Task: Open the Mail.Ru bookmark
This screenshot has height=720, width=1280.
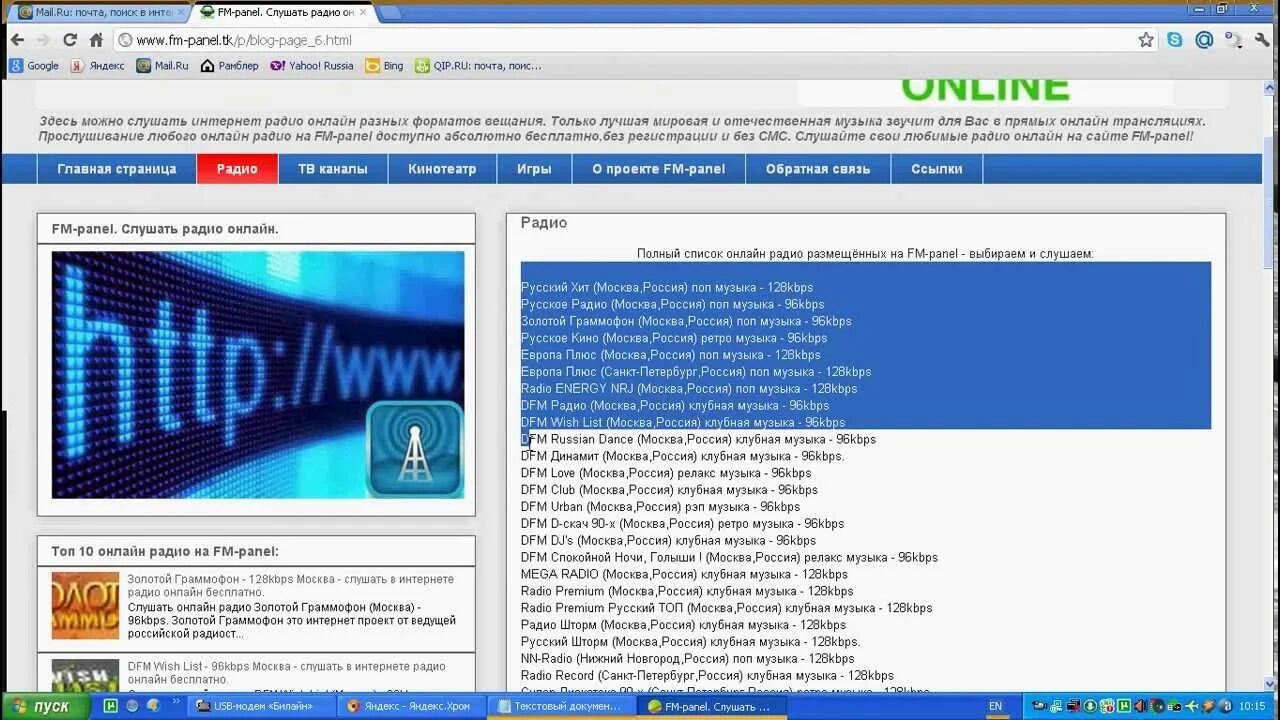Action: (162, 66)
